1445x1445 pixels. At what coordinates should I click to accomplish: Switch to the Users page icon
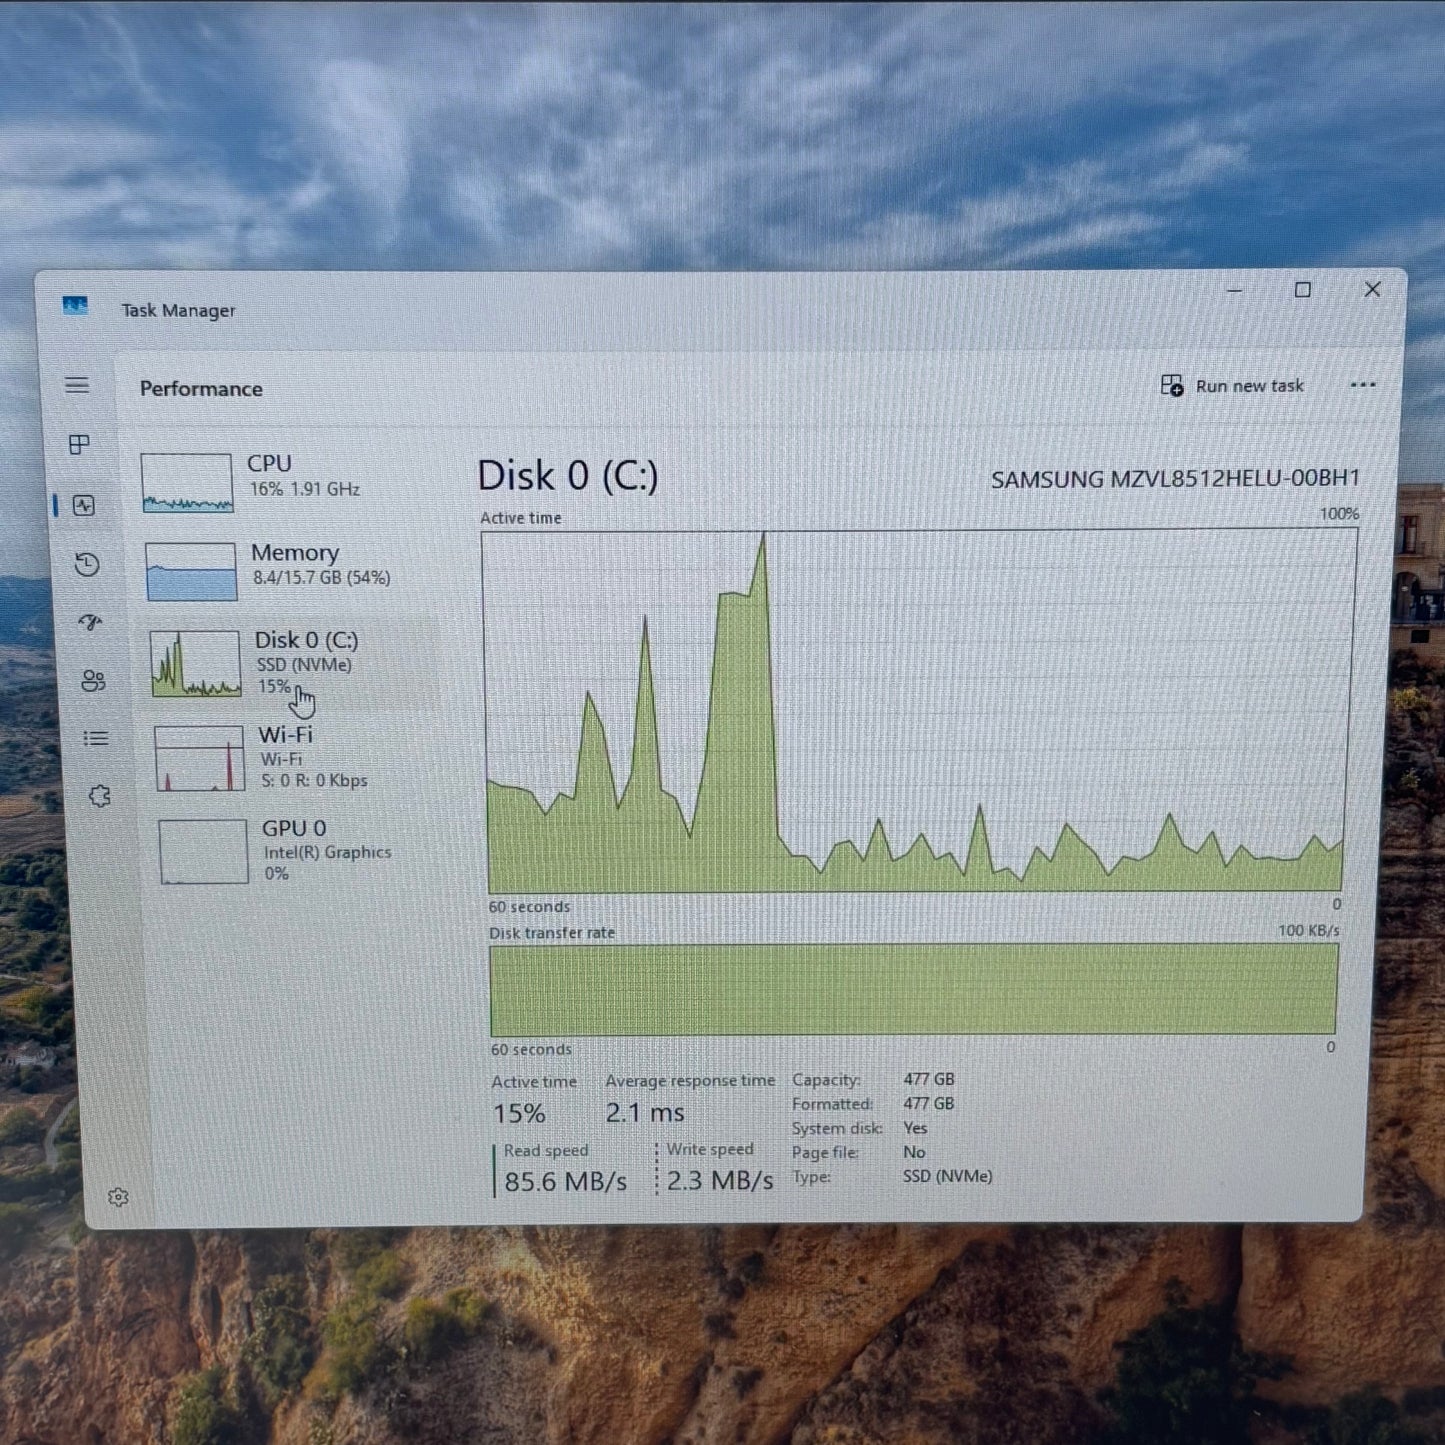(x=93, y=681)
